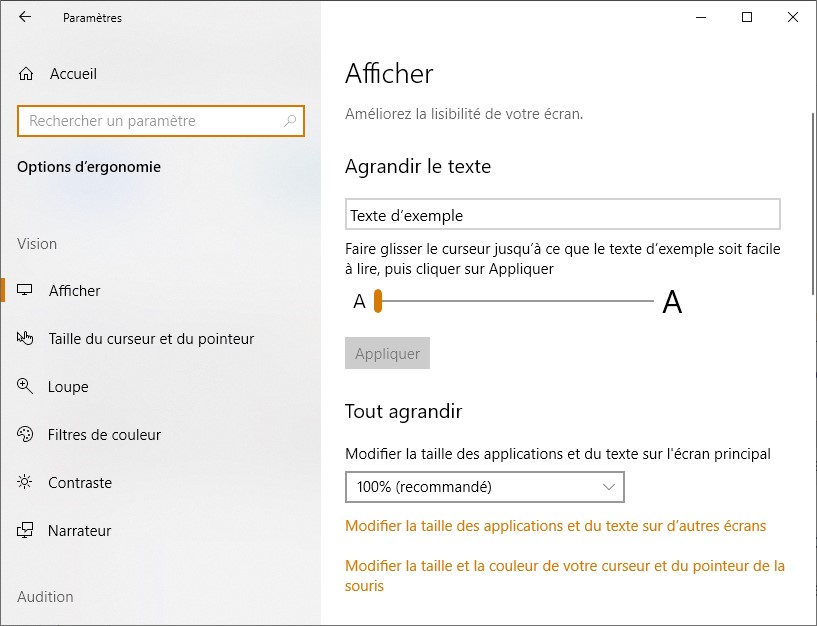Open the Narrateur settings page
This screenshot has width=817, height=626.
click(79, 531)
